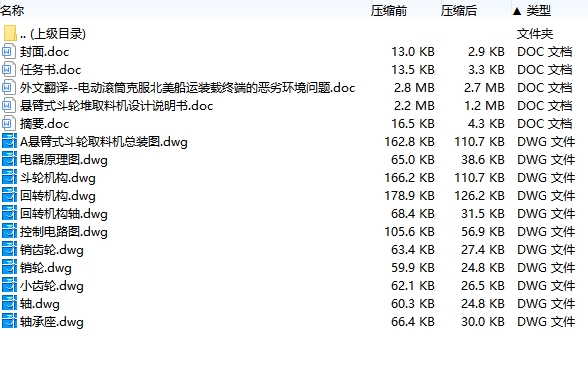Click the DWG icon beside 小齿轮.dwg
The height and width of the screenshot is (365, 588).
(x=9, y=285)
